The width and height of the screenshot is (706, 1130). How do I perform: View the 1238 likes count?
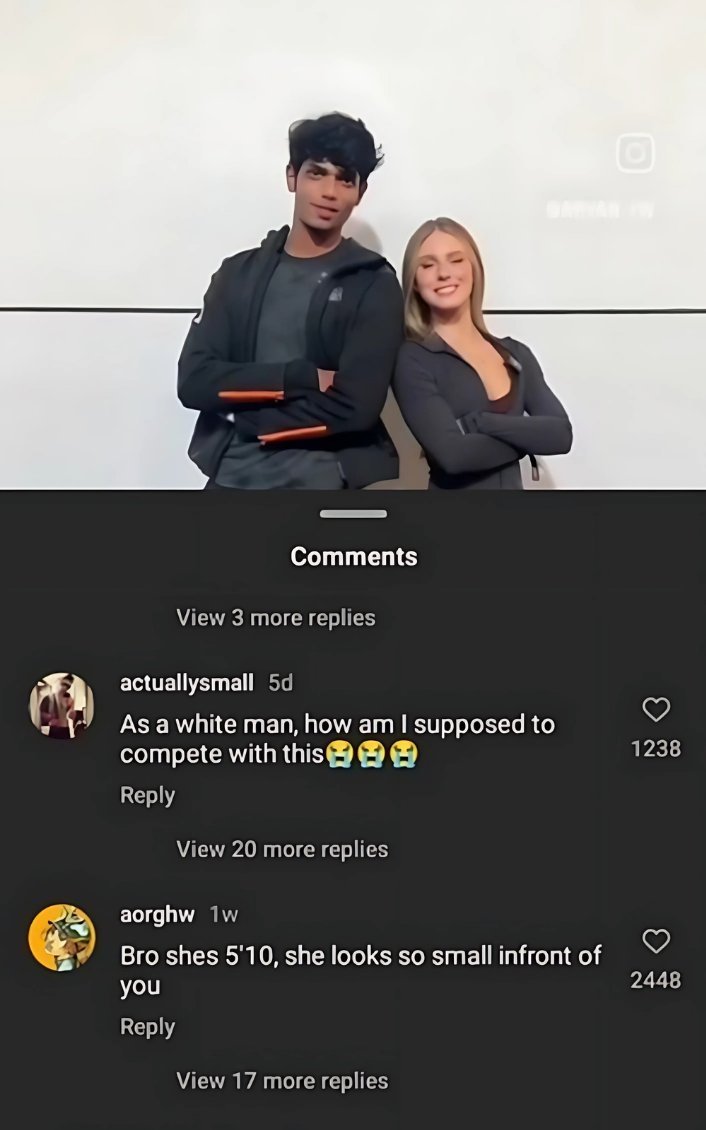[x=656, y=749]
